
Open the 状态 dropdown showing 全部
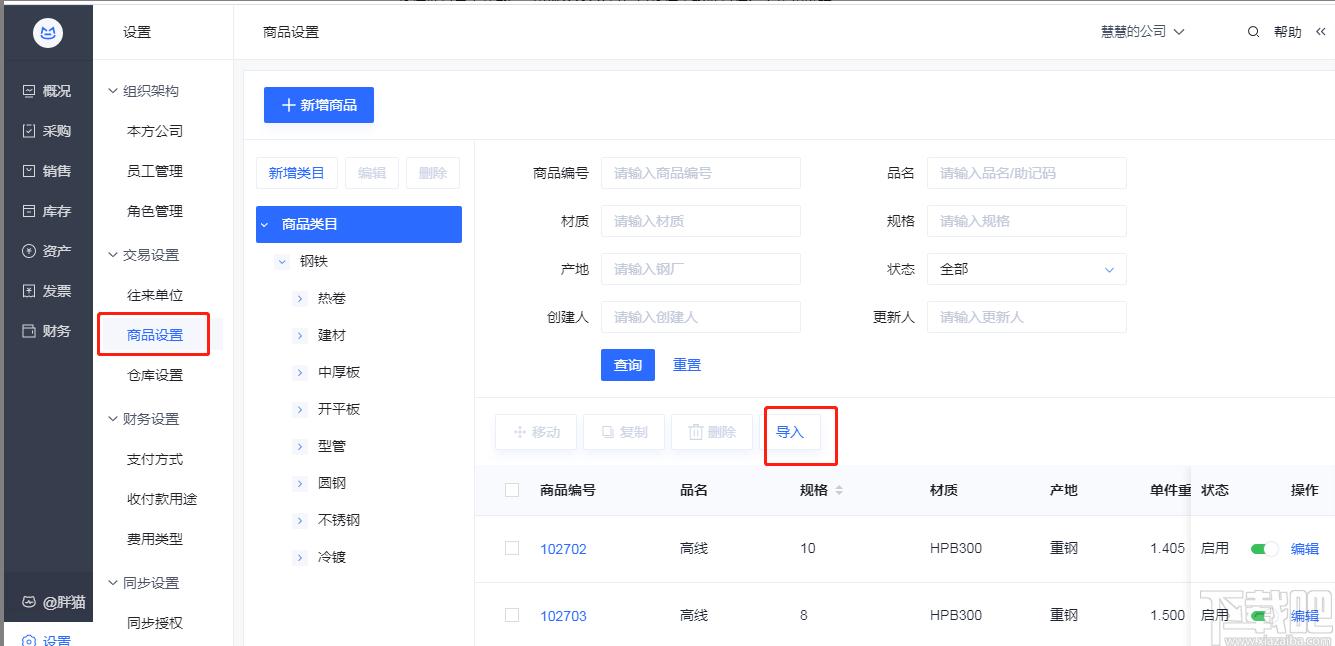[1026, 269]
